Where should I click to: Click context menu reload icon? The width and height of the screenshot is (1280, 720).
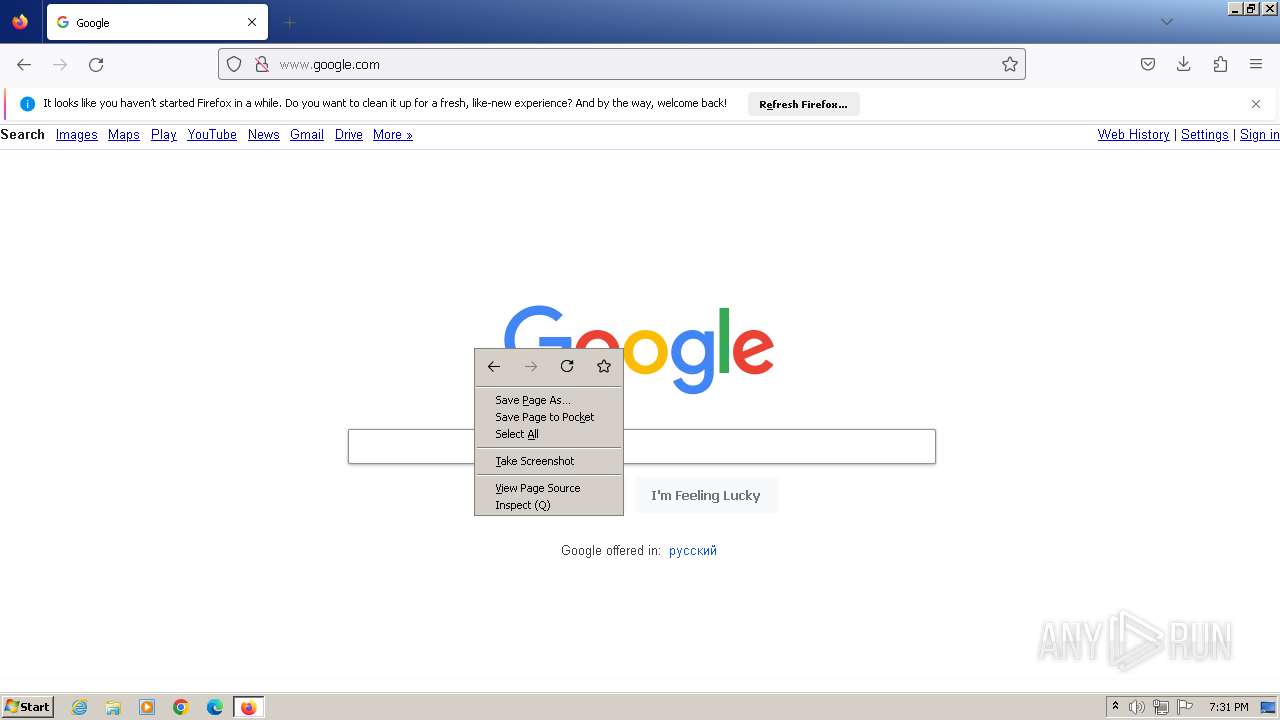click(567, 366)
